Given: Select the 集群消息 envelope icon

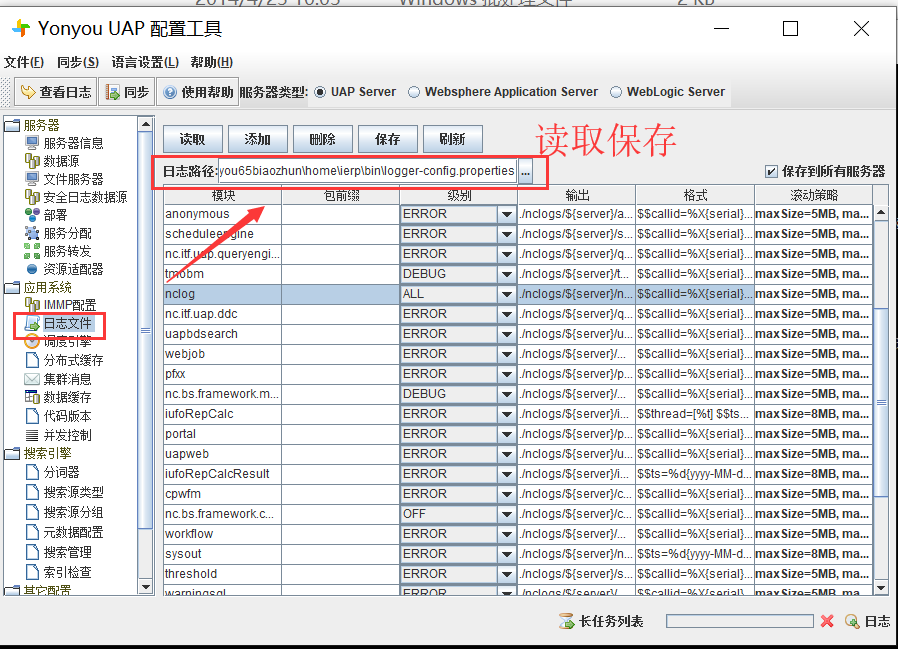Looking at the screenshot, I should tap(32, 379).
